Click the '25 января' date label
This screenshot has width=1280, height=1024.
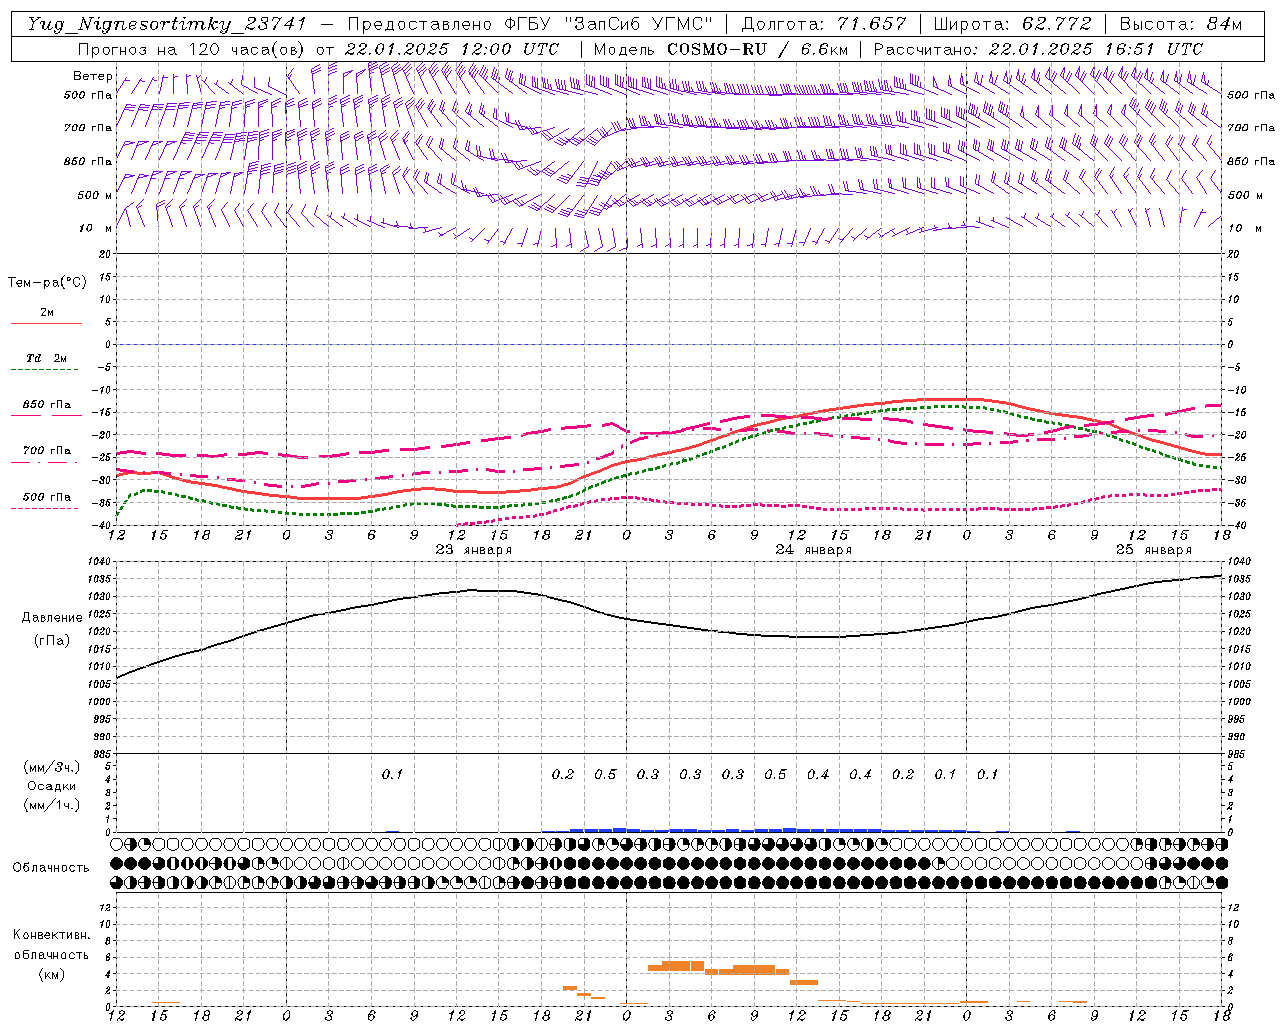coord(1154,550)
